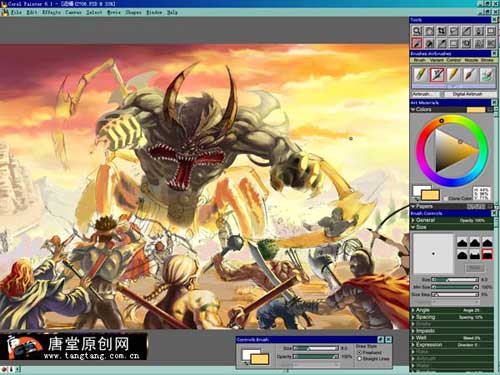This screenshot has height=375, width=500.
Task: Select the red-outlined brush tip profile
Action: coord(487,255)
